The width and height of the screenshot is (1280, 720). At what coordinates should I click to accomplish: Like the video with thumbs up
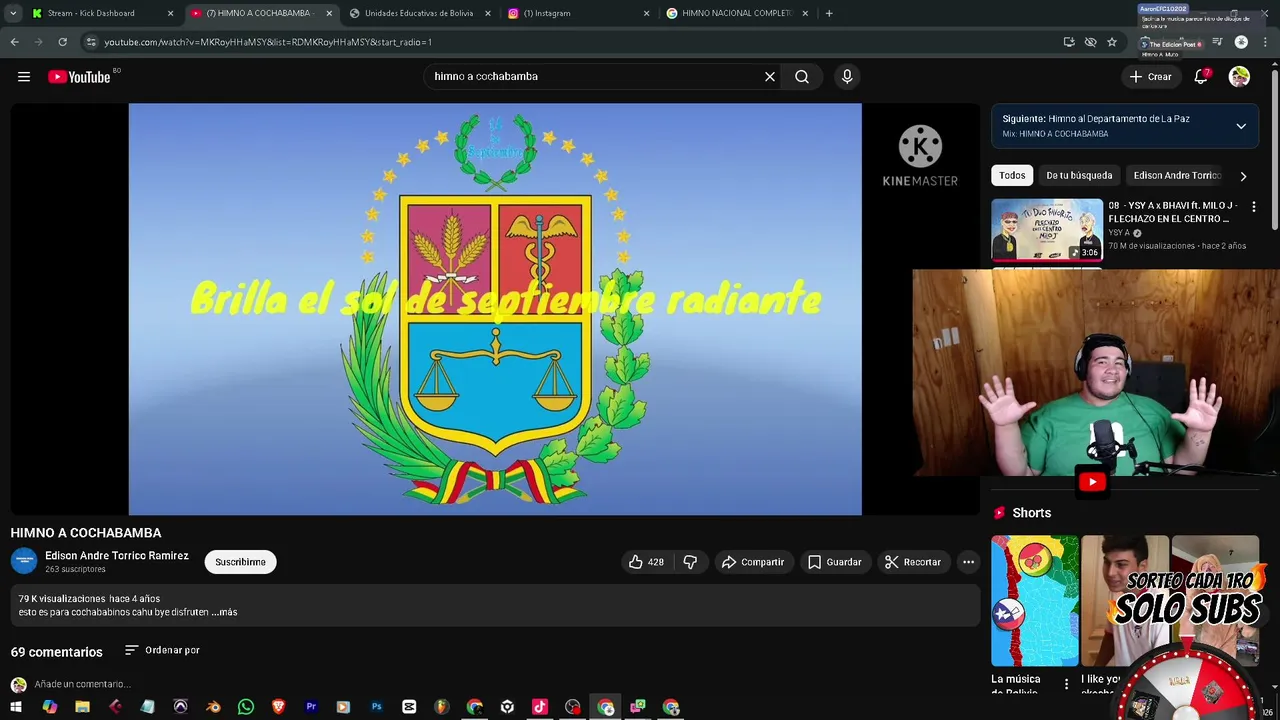(645, 562)
